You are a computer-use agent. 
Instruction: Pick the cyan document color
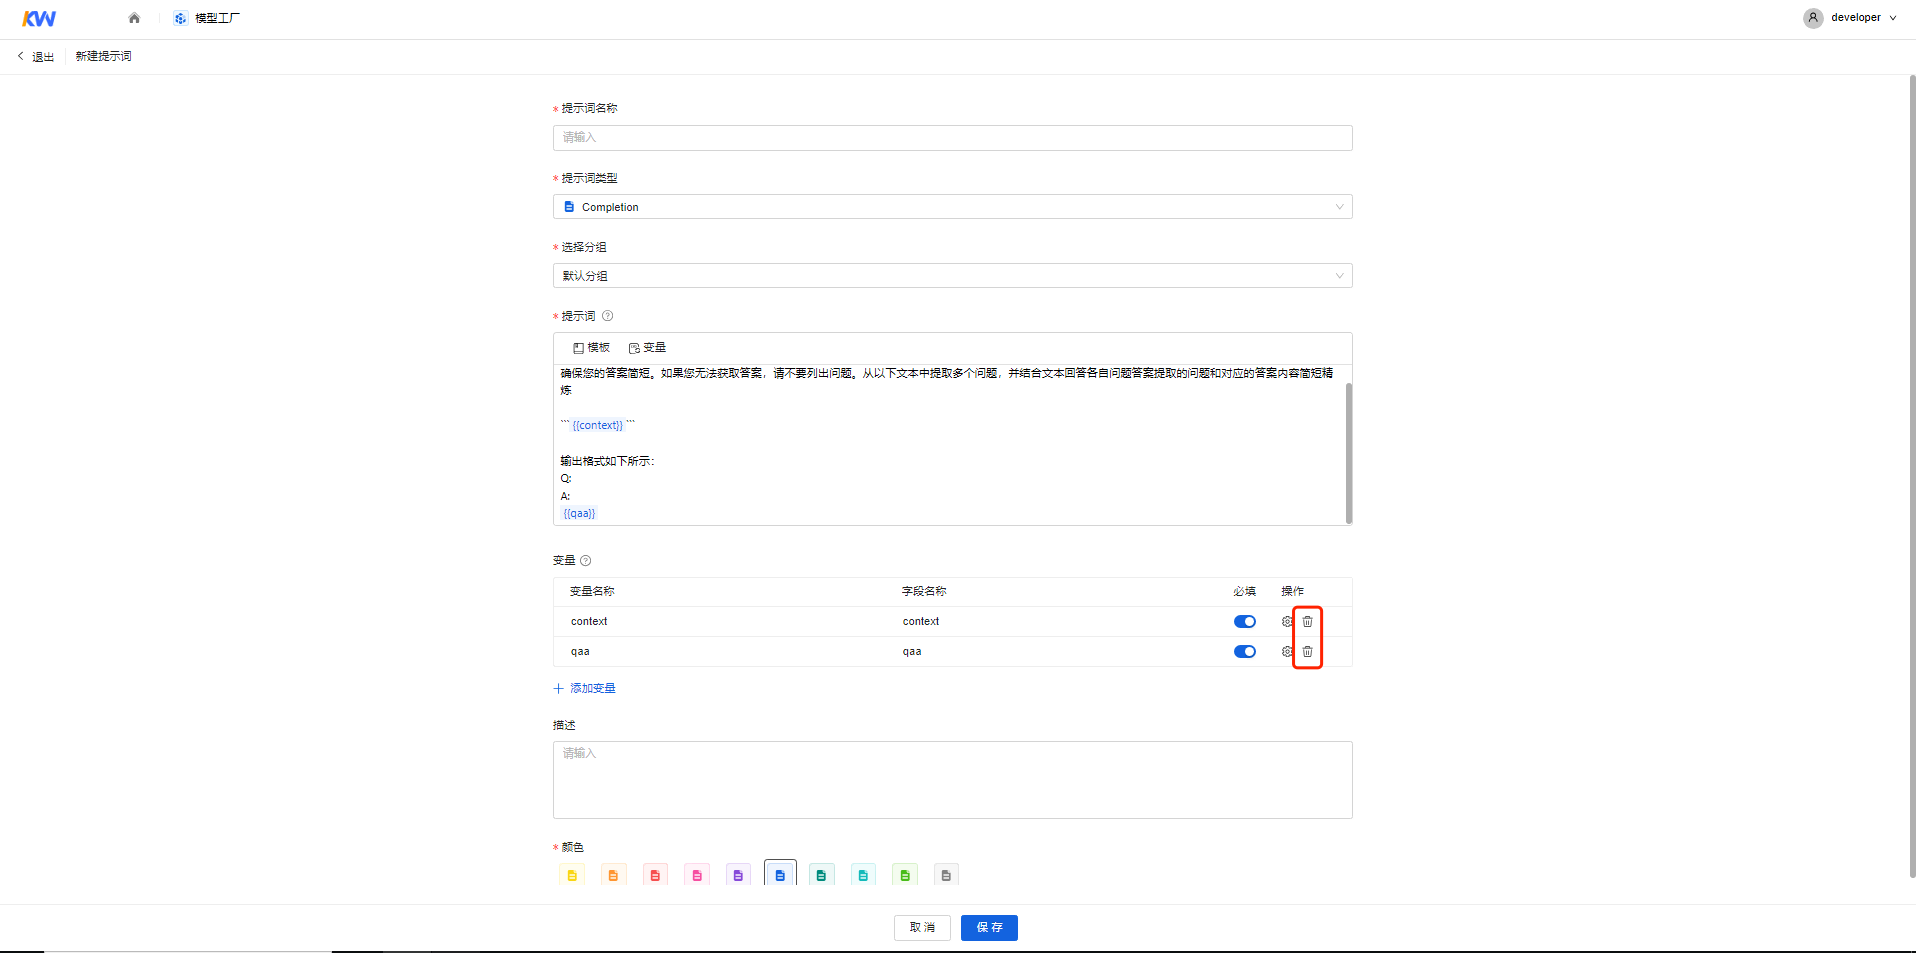[x=863, y=875]
